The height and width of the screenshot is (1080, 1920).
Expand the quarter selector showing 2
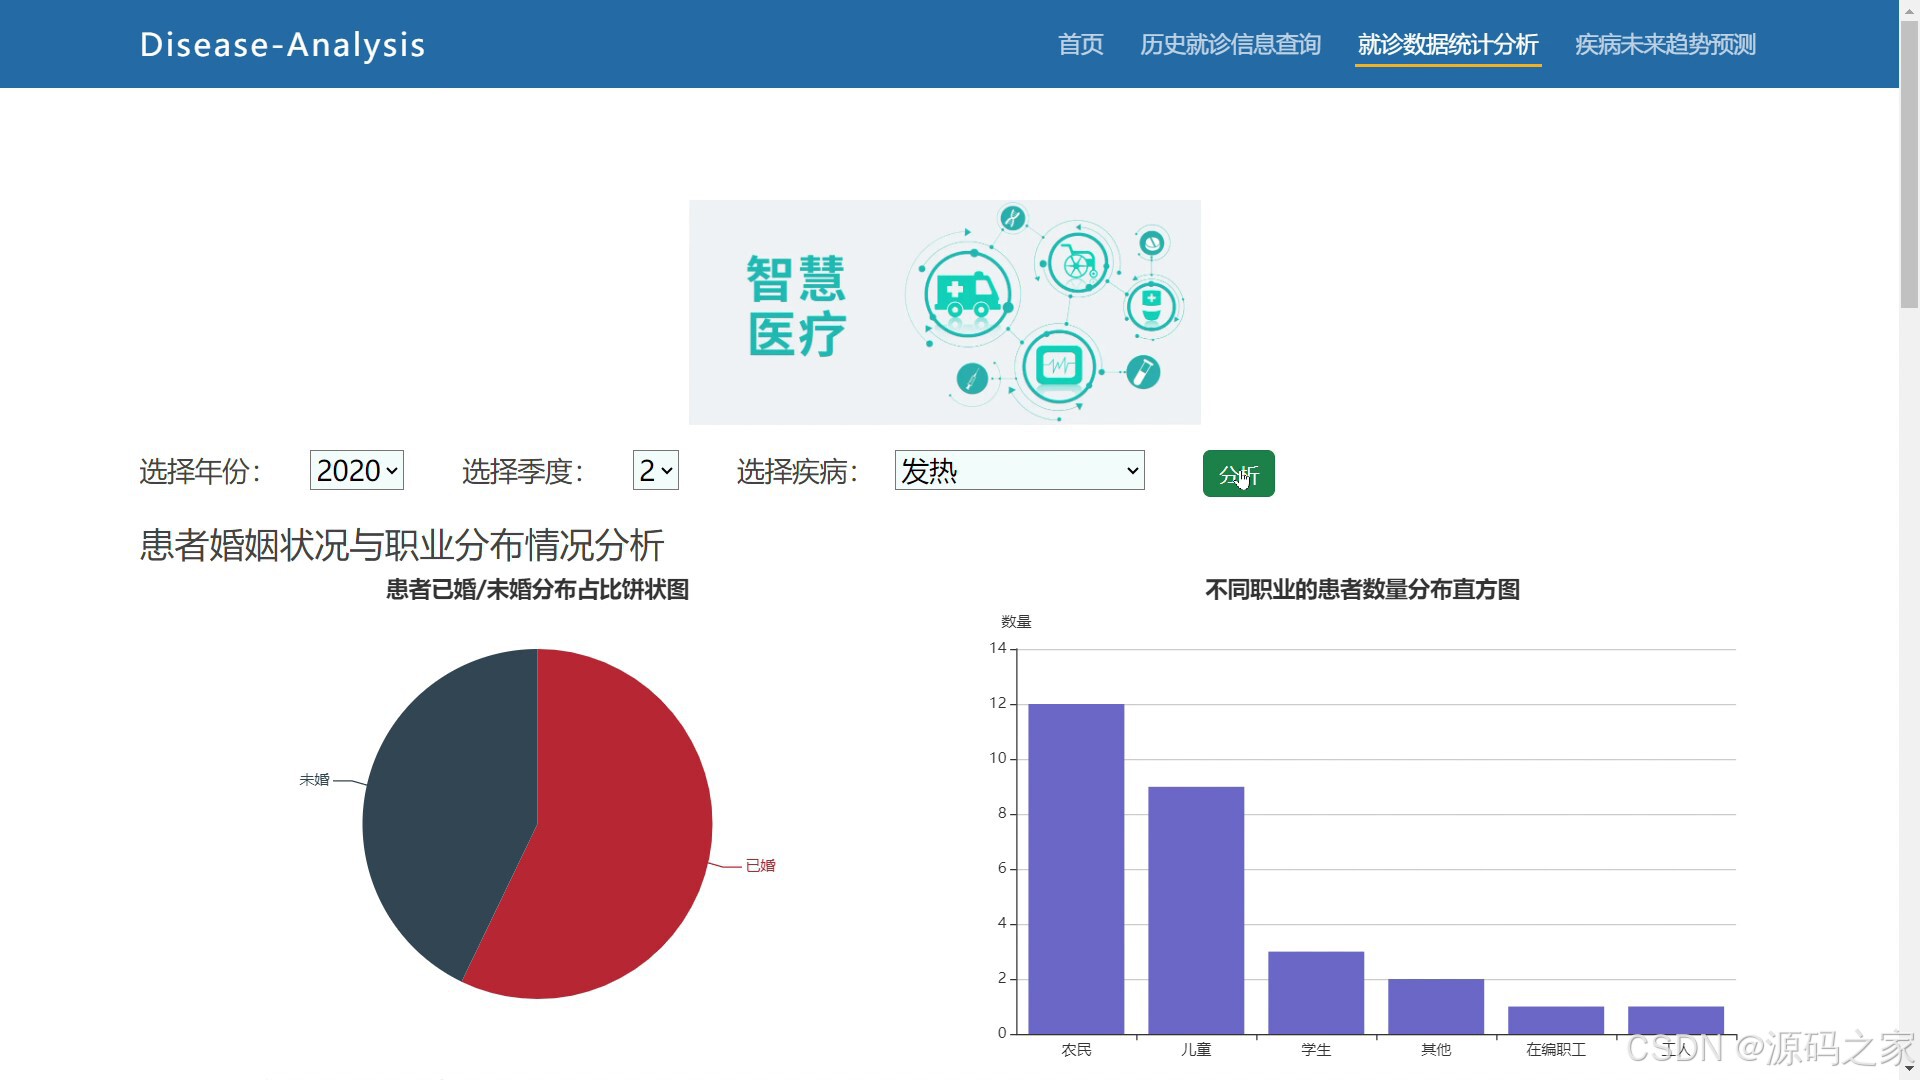(x=656, y=470)
